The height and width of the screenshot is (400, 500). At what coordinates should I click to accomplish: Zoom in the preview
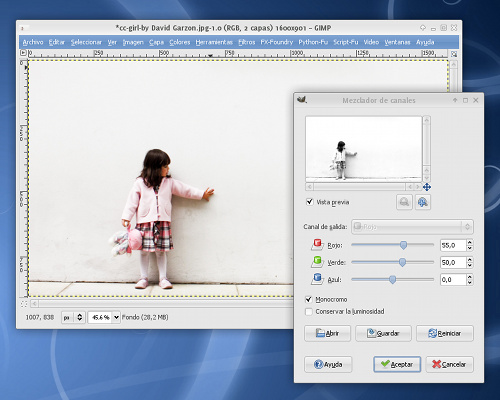point(423,202)
